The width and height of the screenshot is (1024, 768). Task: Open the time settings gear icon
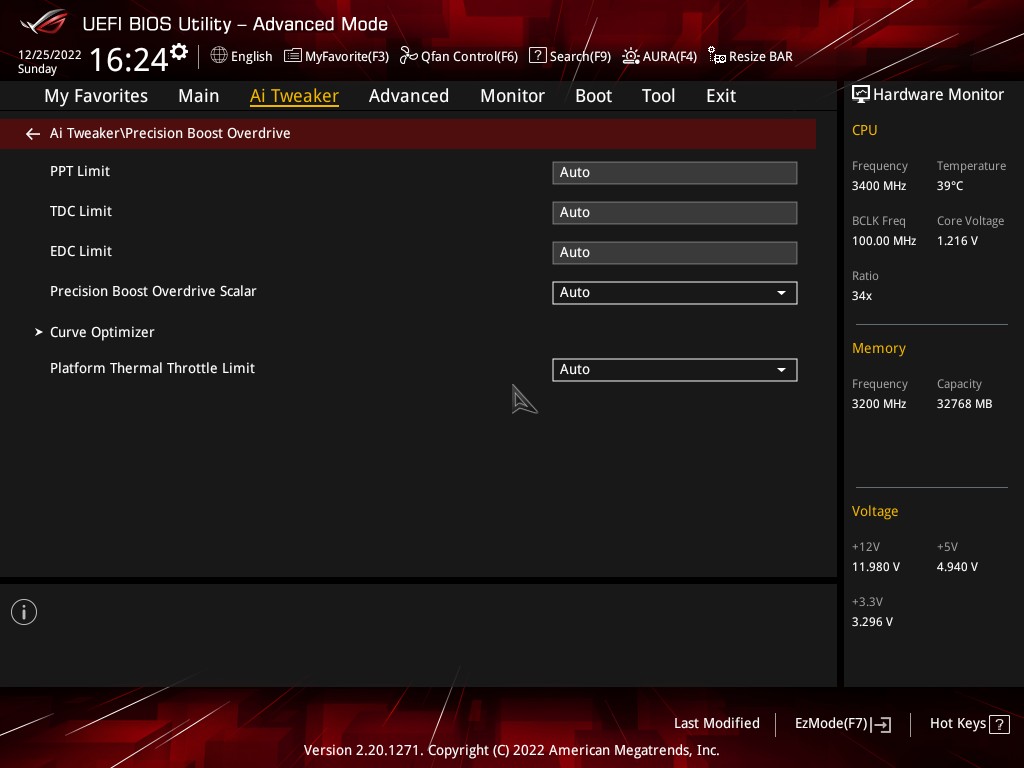(x=179, y=52)
